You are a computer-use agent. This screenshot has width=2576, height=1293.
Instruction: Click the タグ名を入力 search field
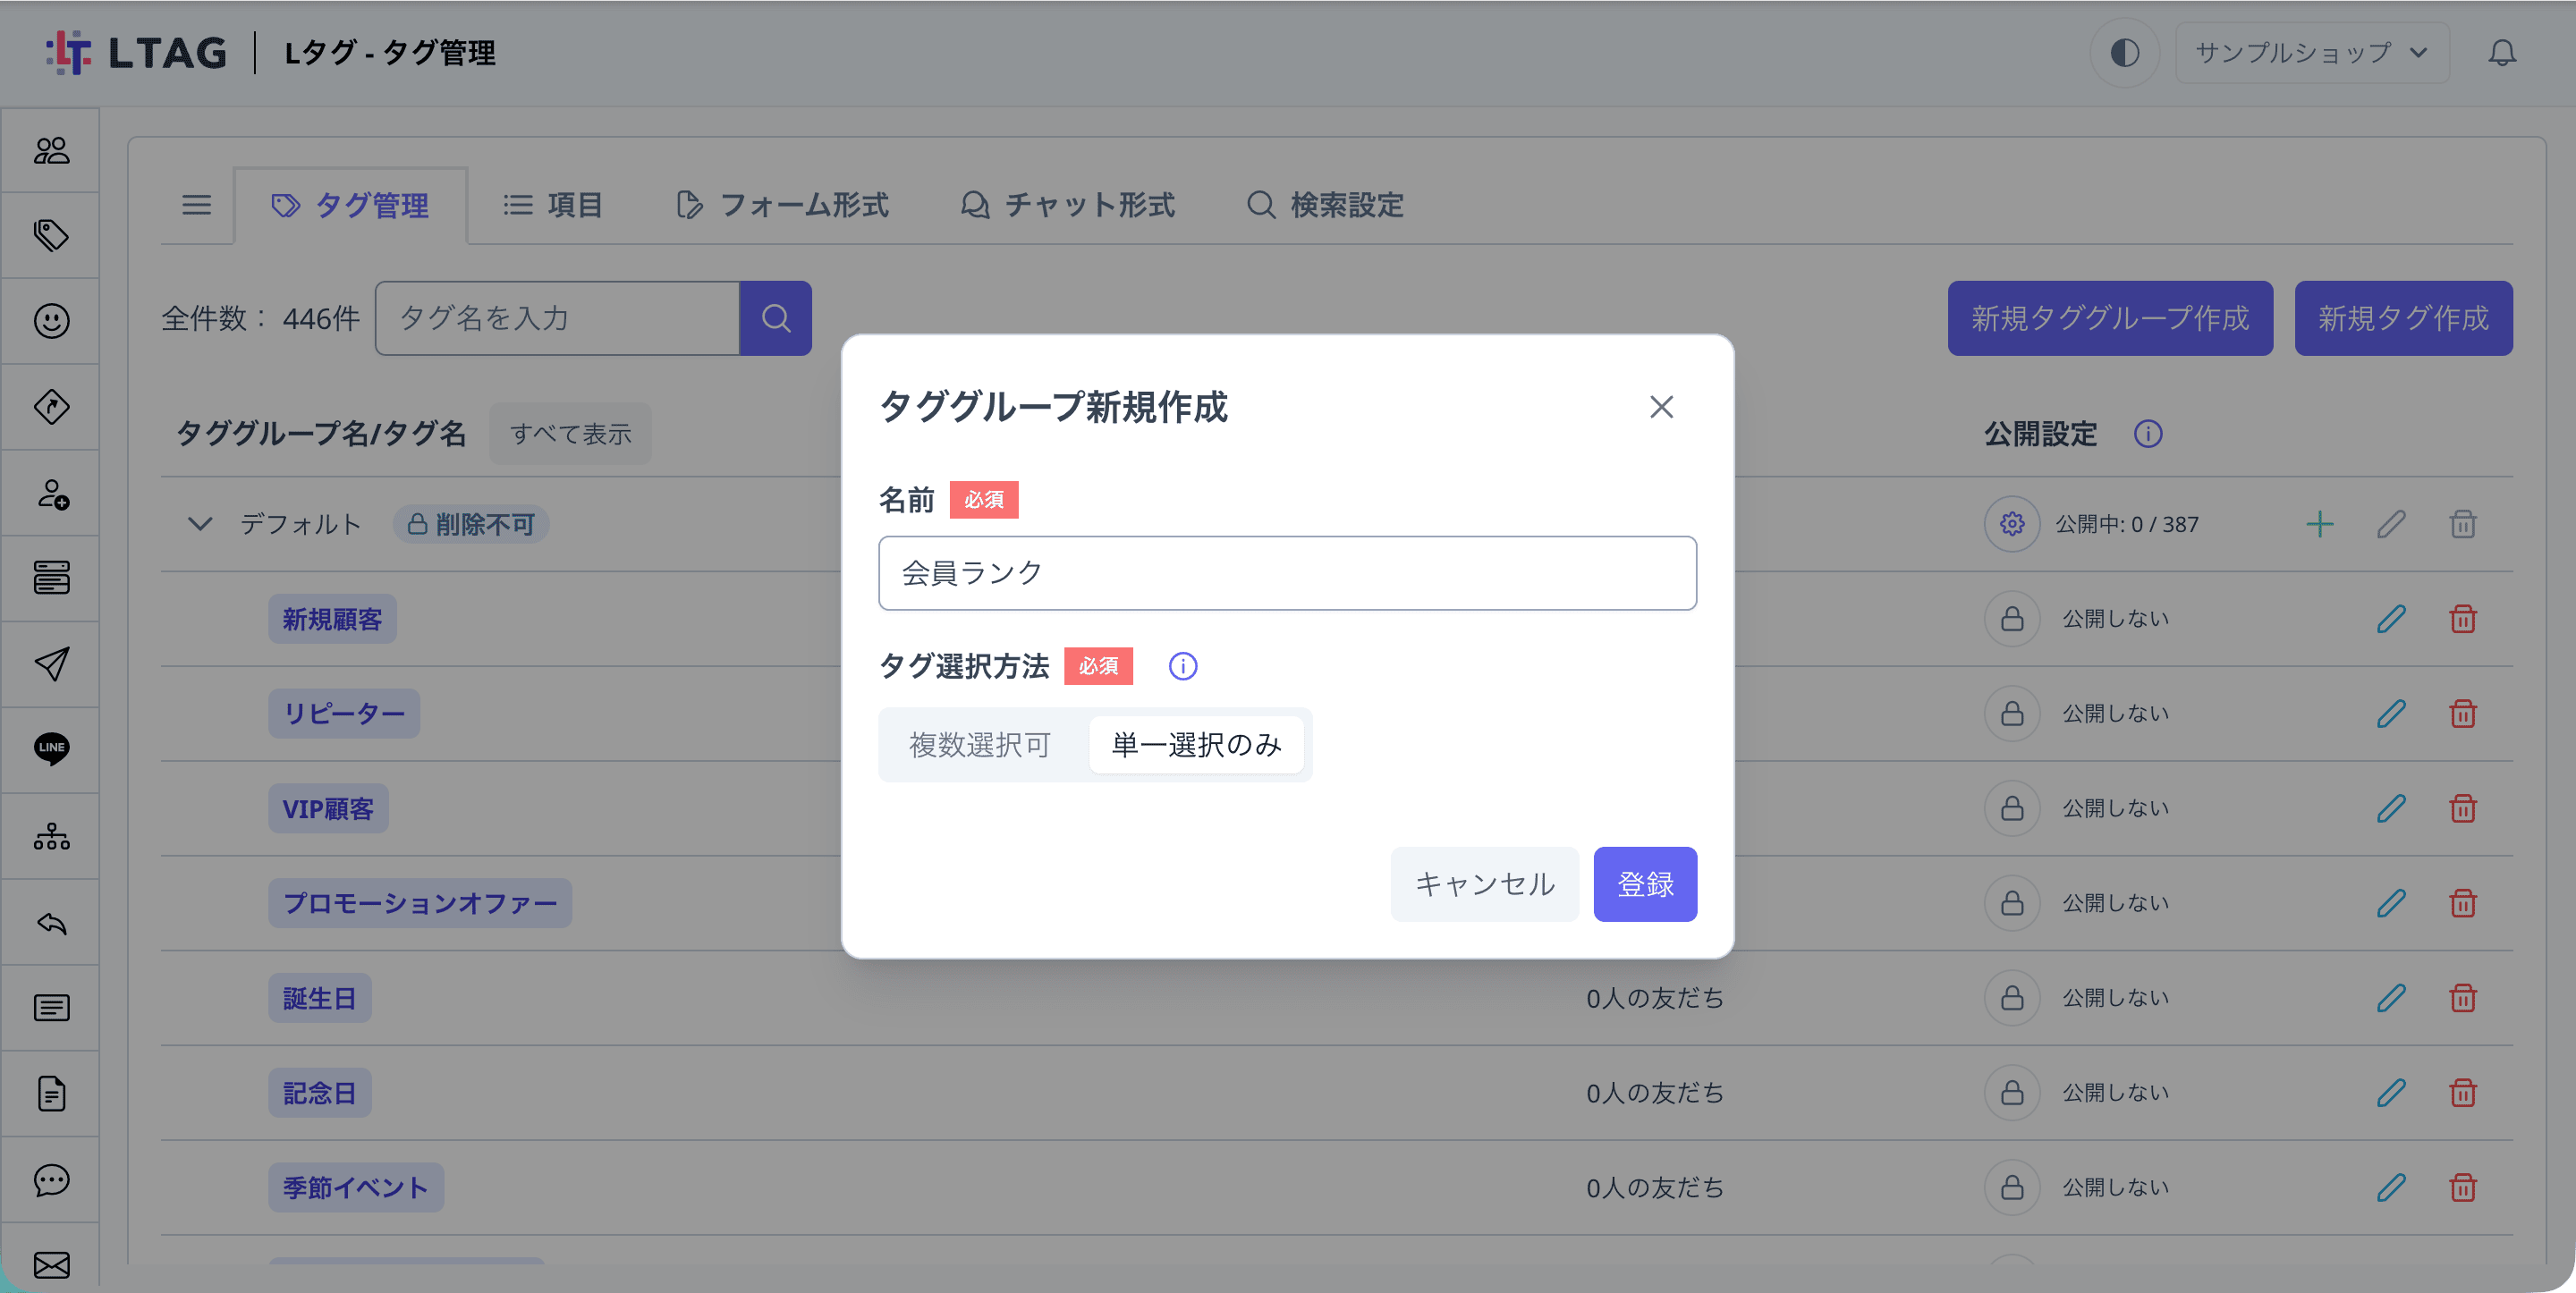557,318
